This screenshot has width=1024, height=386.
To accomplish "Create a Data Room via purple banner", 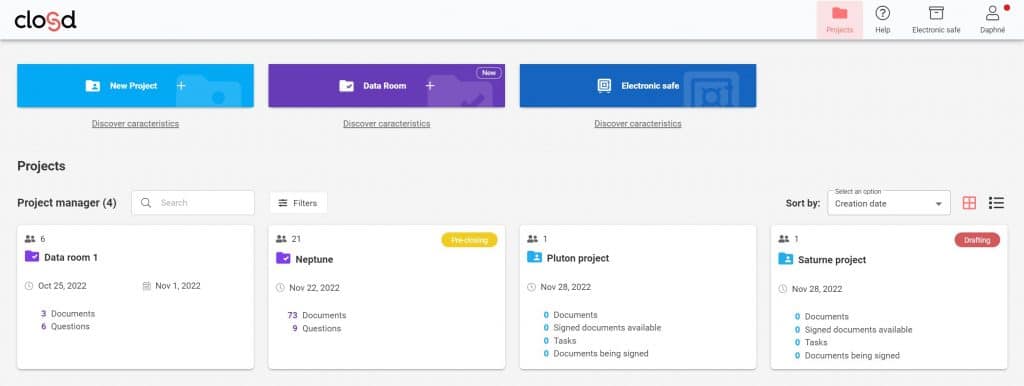I will (x=387, y=86).
